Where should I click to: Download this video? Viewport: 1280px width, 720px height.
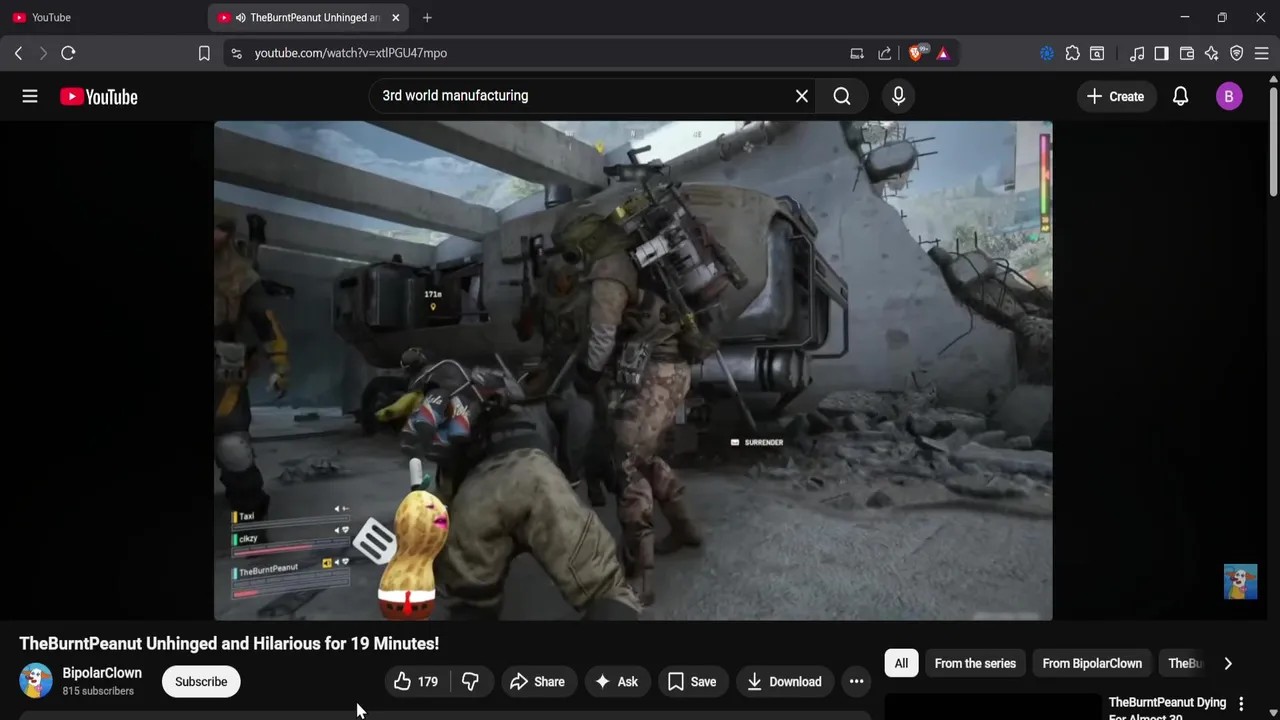(784, 682)
